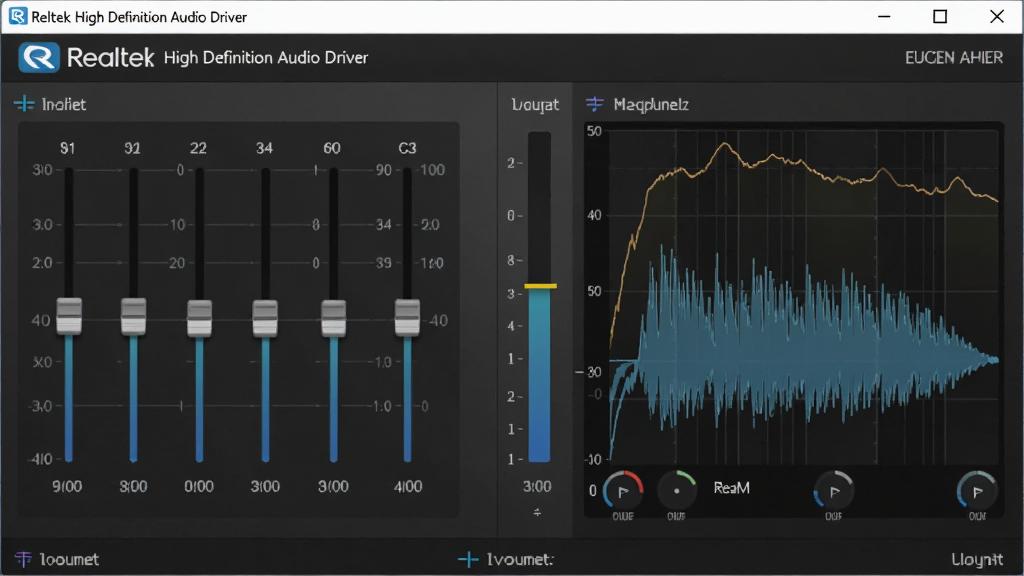Click the Realtek logo icon in header

click(x=39, y=57)
